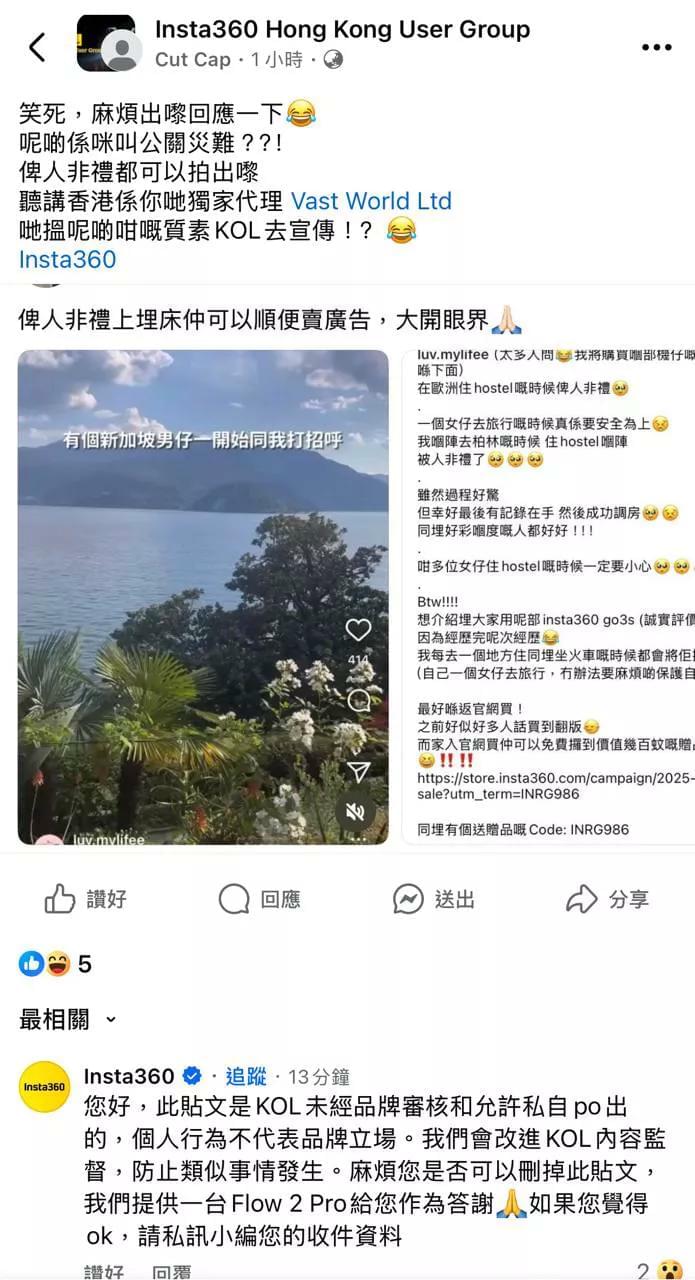
Task: View reactions count showing 5
Action: click(x=55, y=964)
